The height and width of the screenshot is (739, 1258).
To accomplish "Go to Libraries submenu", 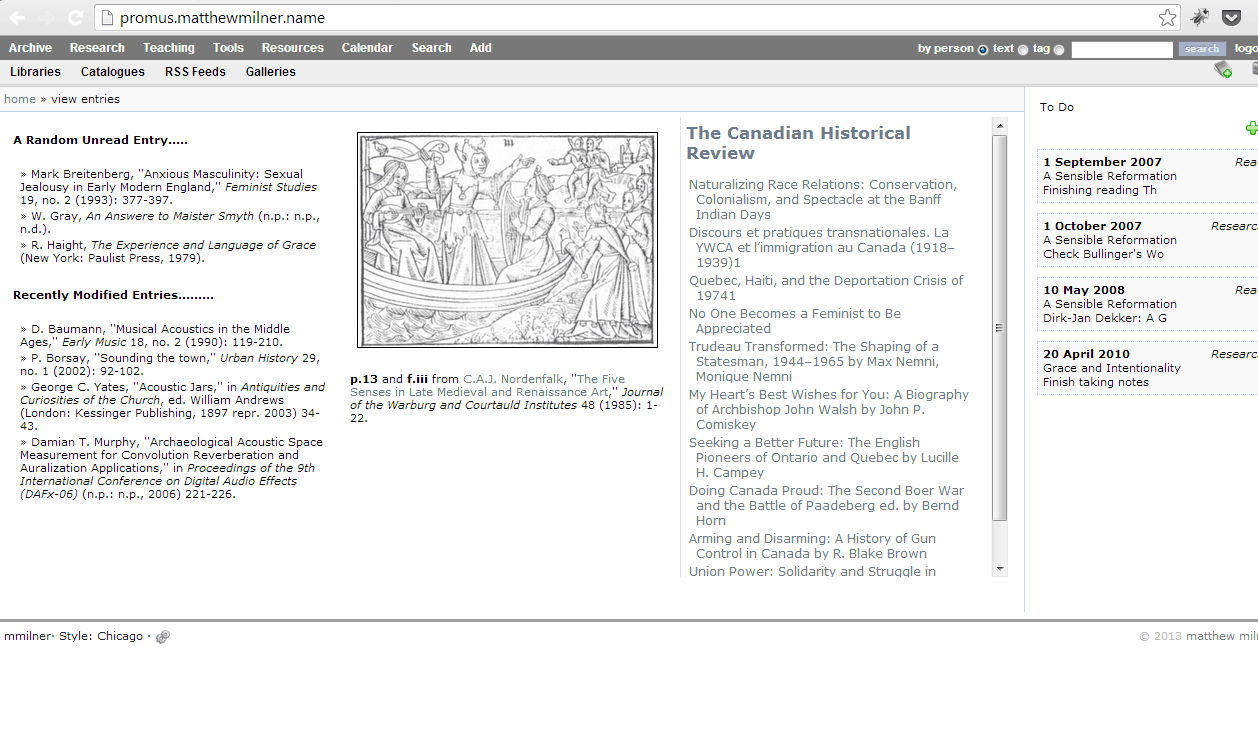I will coord(35,72).
